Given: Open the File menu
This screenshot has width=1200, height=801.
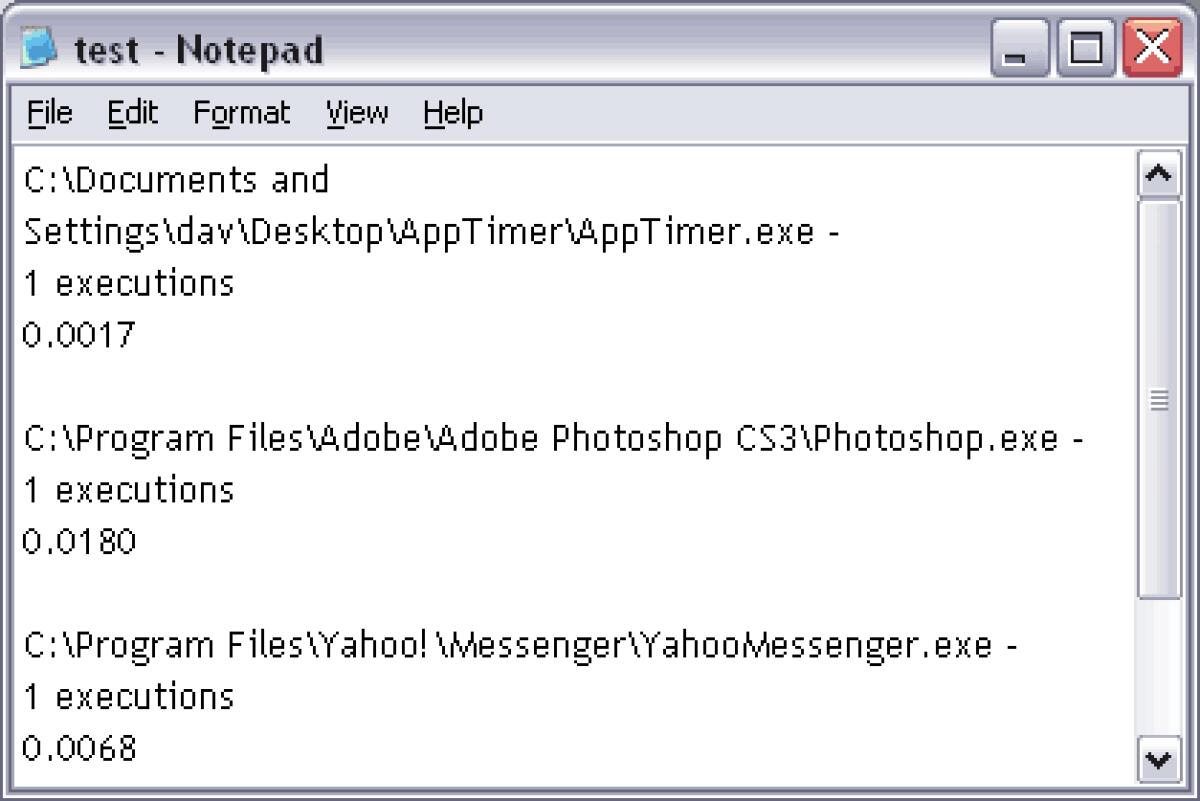Looking at the screenshot, I should click(49, 113).
